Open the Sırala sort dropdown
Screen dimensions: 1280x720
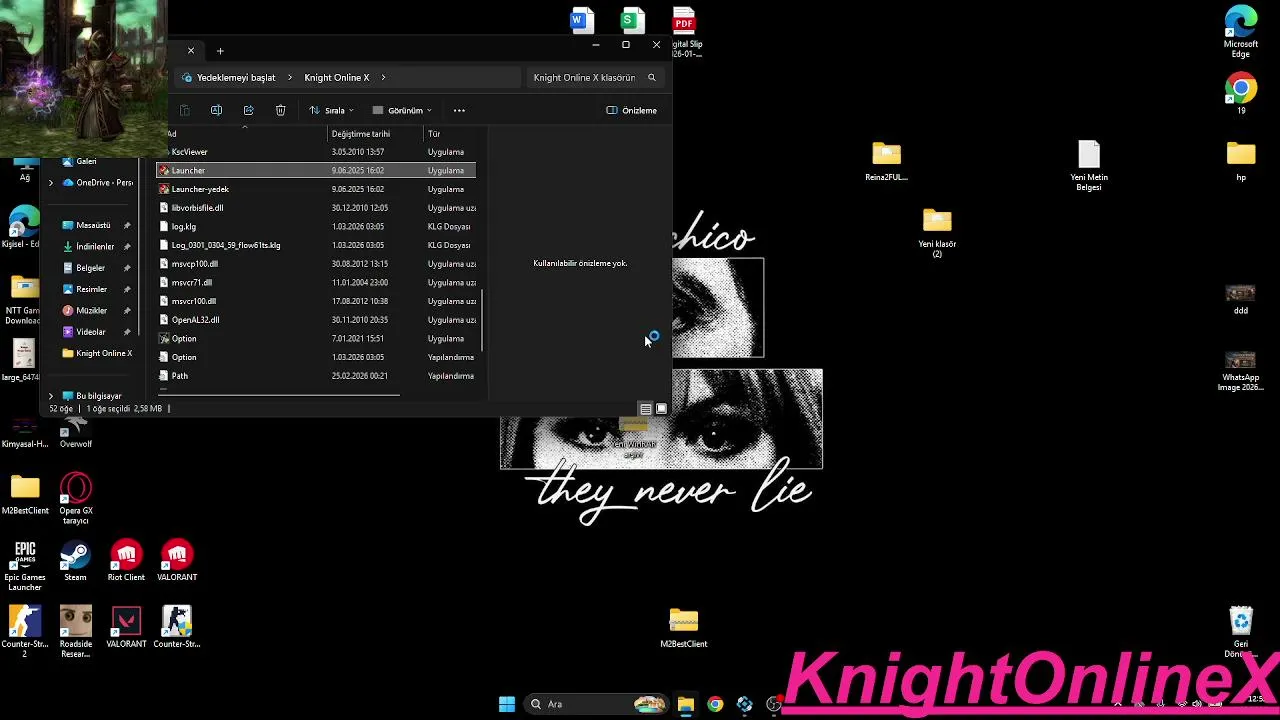click(x=331, y=110)
